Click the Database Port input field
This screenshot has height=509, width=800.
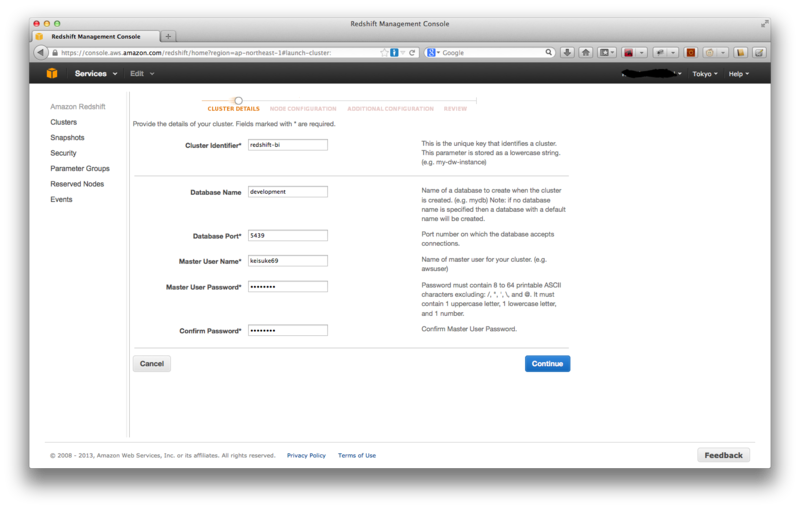coord(288,236)
